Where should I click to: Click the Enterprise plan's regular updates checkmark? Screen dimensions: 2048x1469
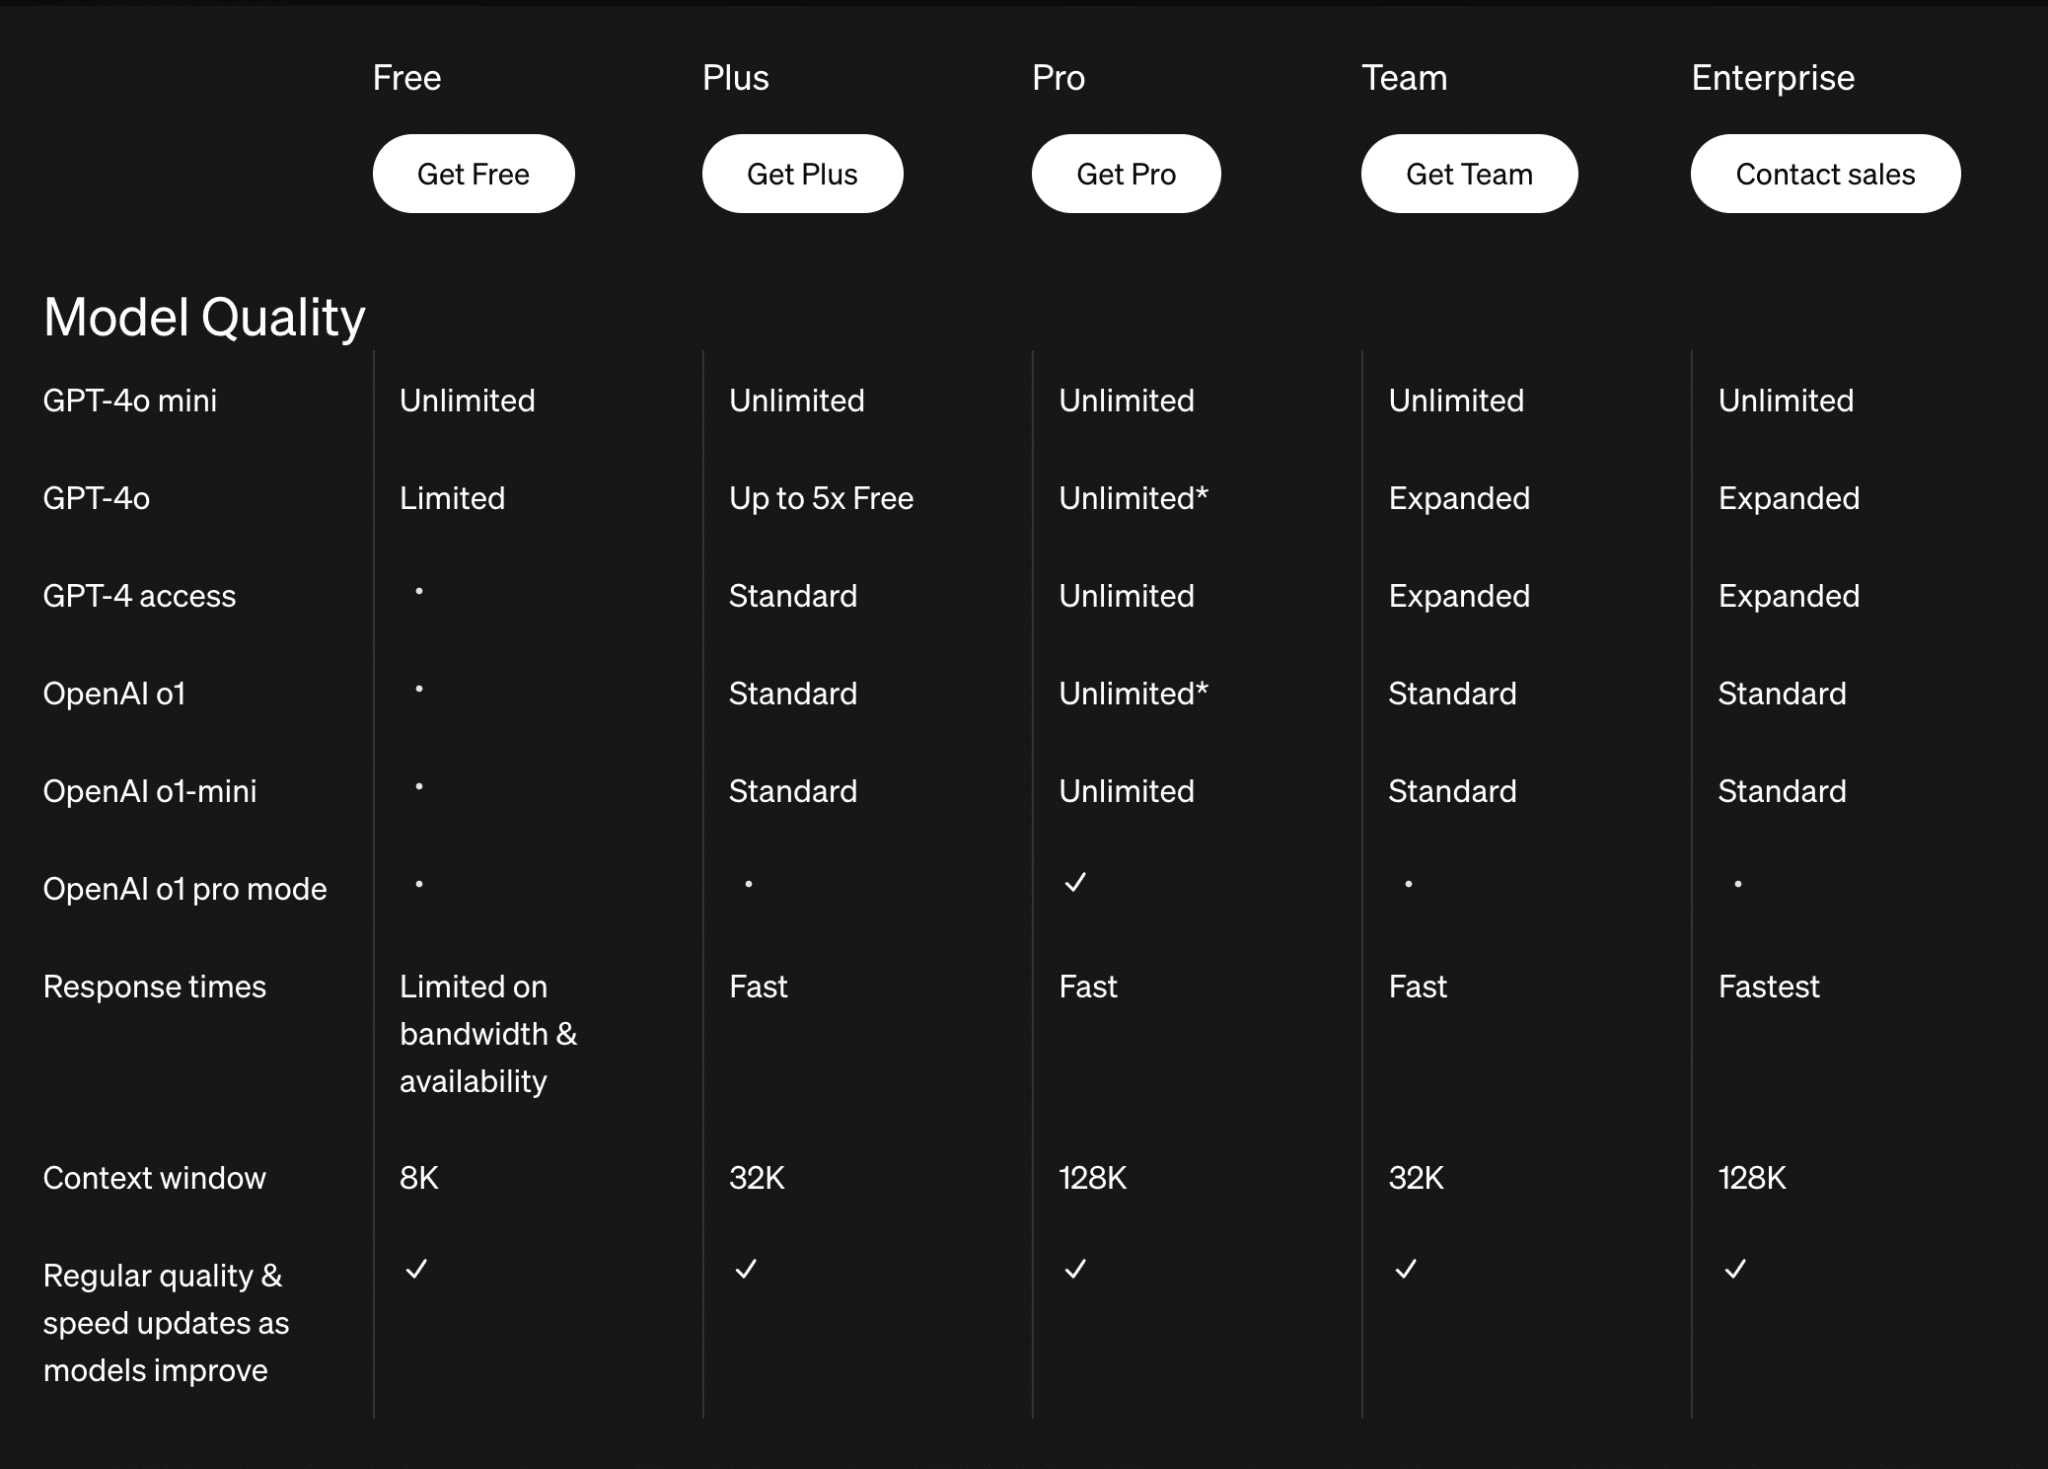(x=1735, y=1269)
